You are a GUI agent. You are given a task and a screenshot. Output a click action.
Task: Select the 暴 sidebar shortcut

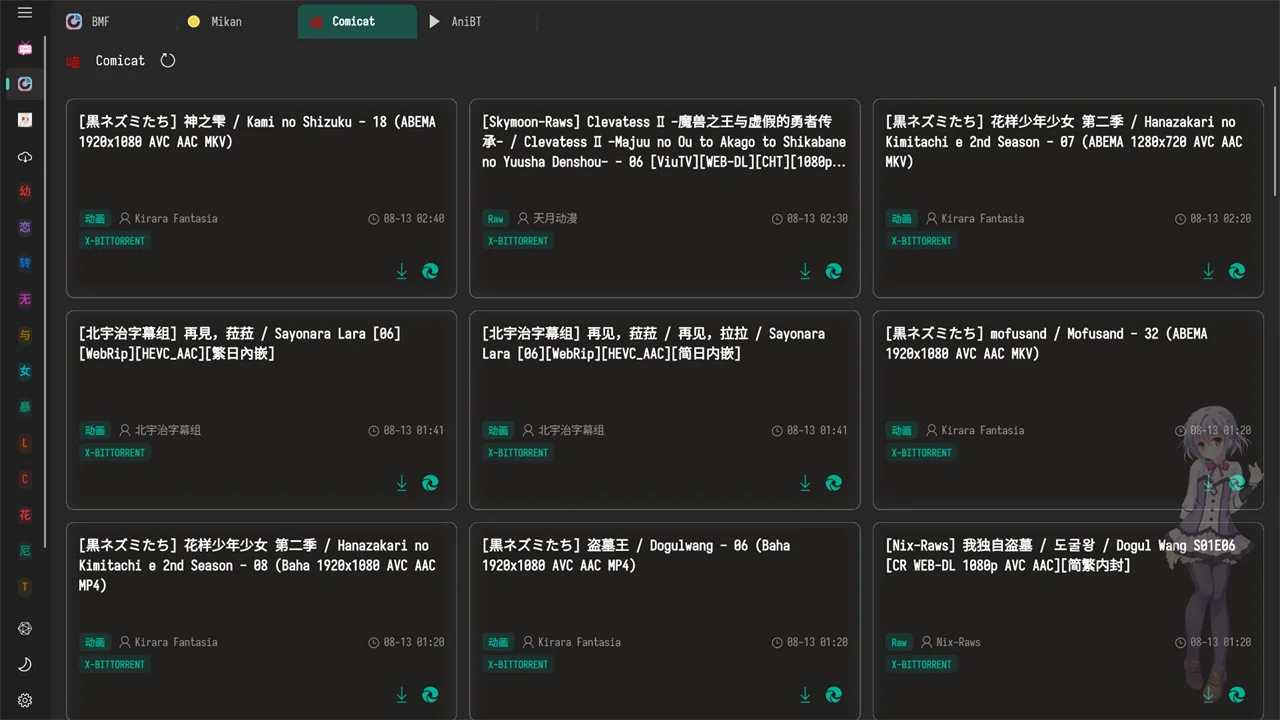click(x=25, y=407)
